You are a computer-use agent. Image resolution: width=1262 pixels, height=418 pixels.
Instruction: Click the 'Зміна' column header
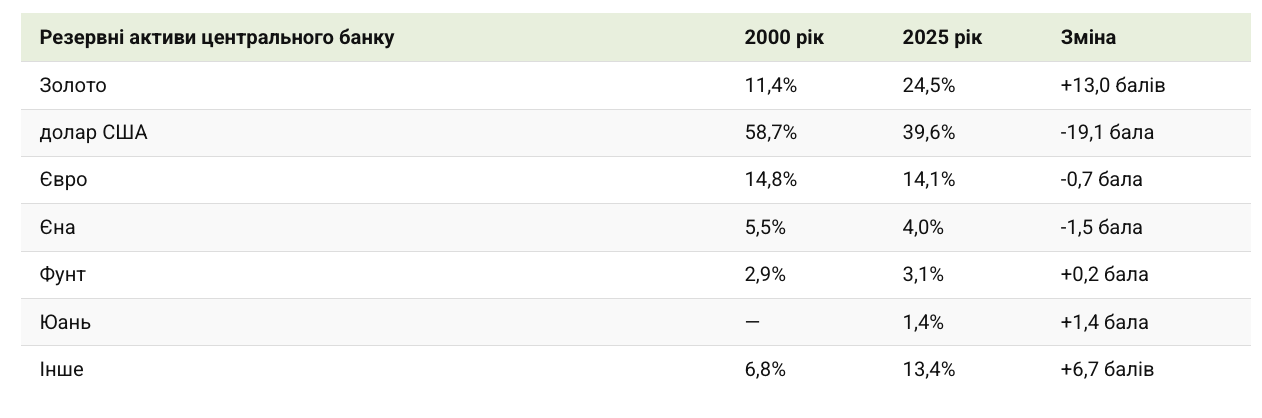tap(1088, 38)
